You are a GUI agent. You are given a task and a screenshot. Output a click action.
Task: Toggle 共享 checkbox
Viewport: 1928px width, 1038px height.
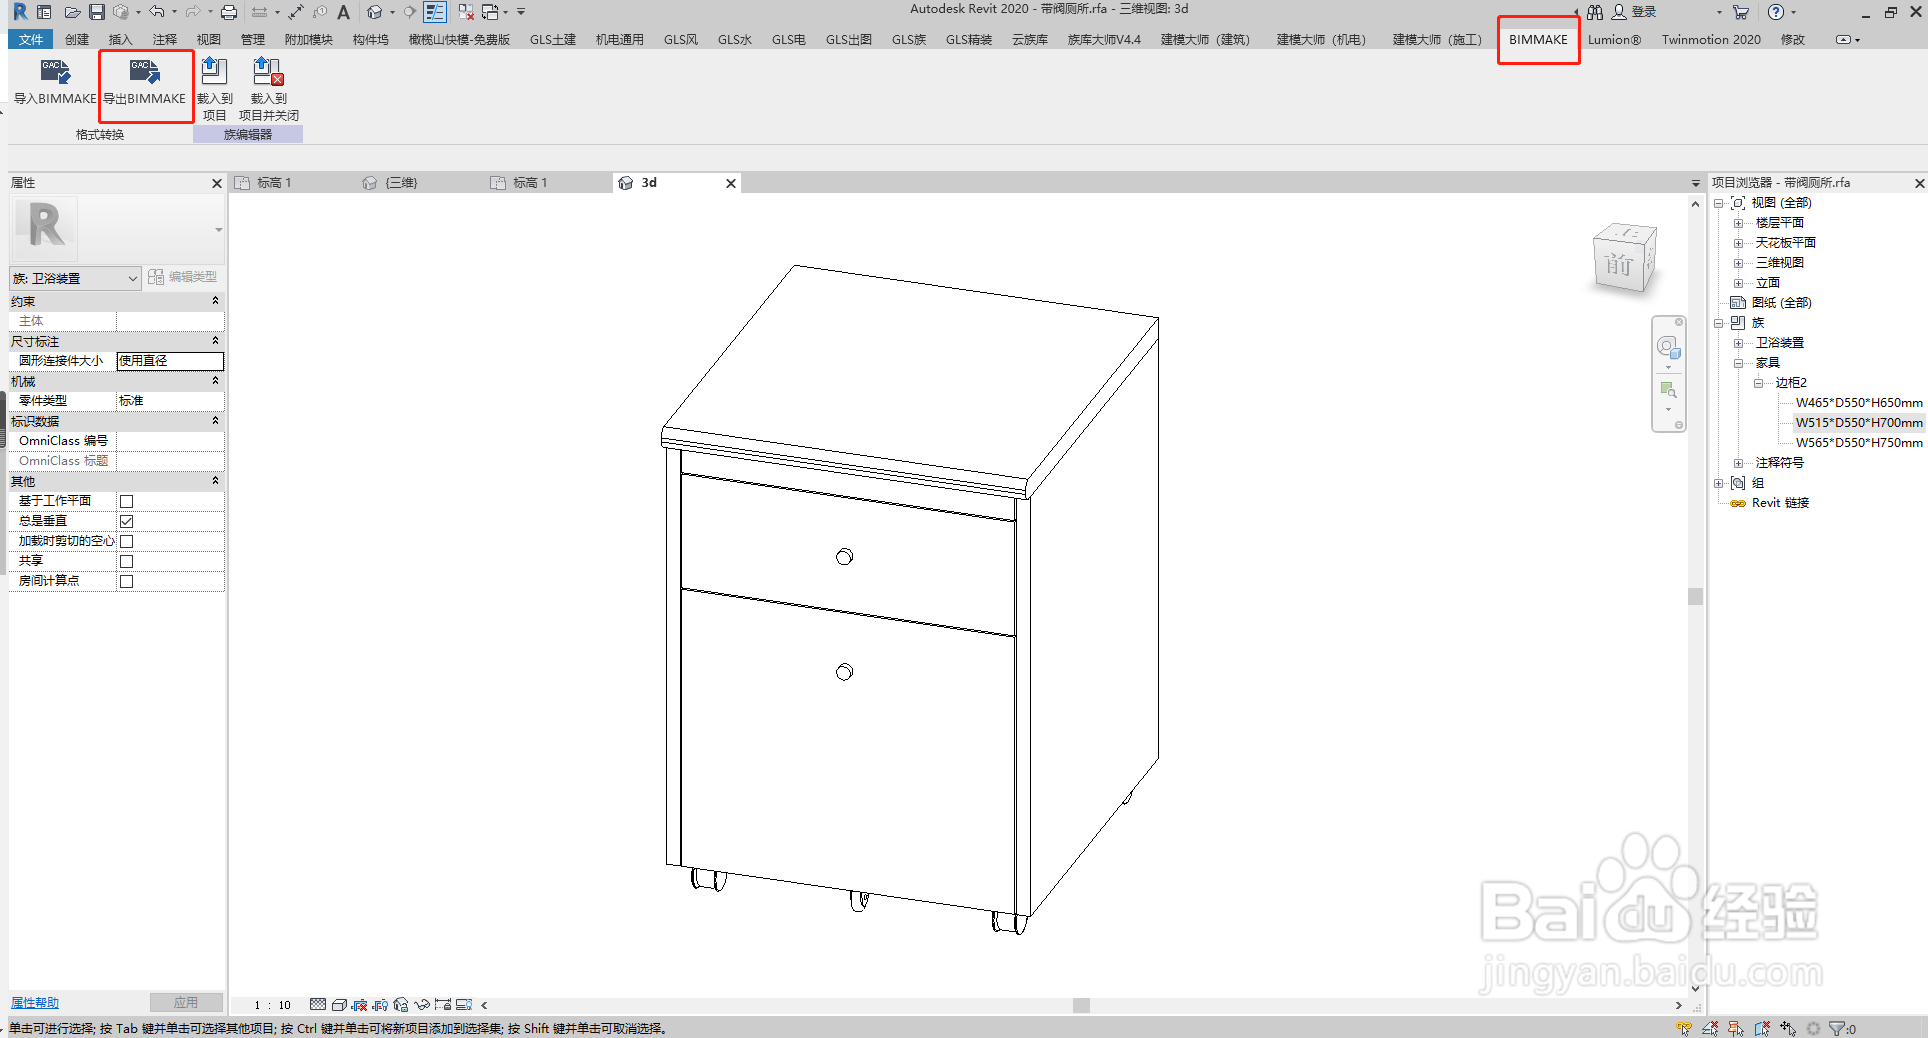coord(126,561)
